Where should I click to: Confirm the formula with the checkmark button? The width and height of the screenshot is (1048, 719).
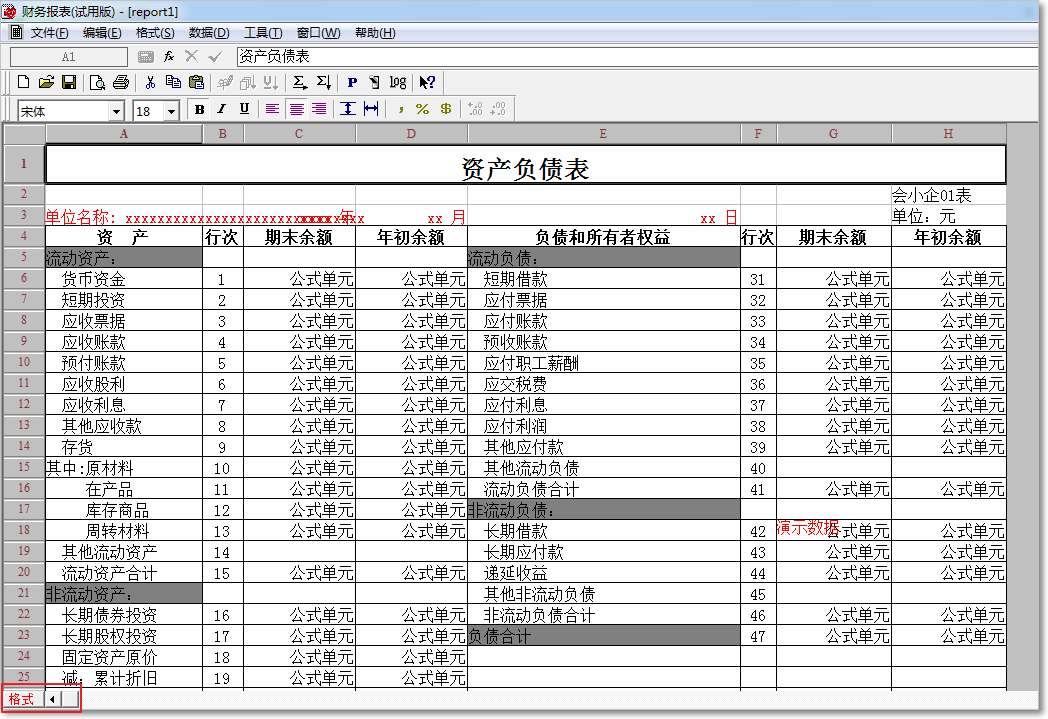pyautogui.click(x=213, y=57)
